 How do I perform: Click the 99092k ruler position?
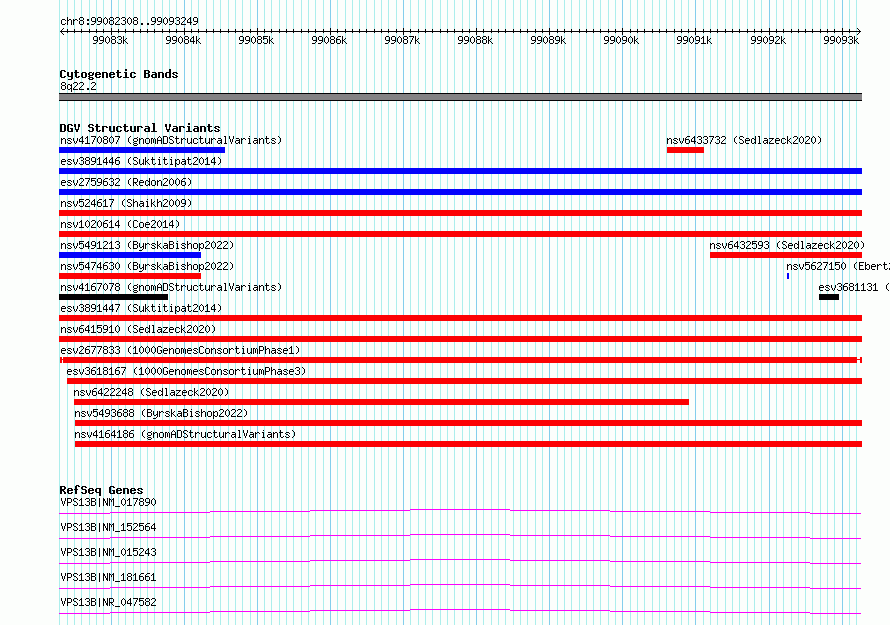point(768,40)
